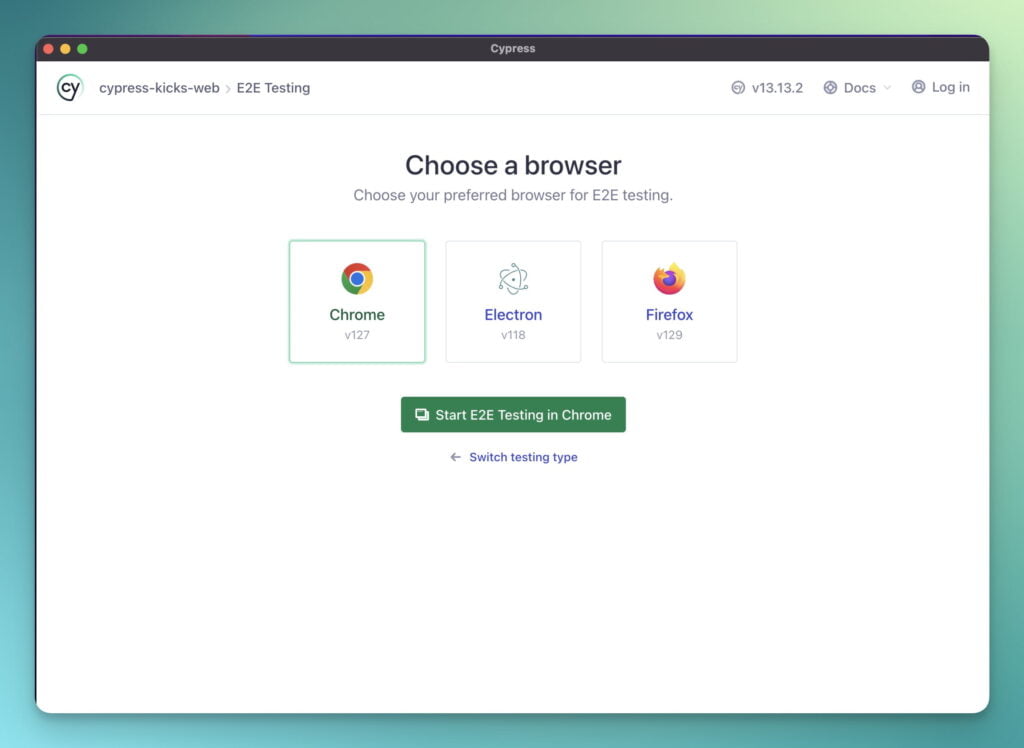Click the Firefox name label
1024x748 pixels.
pyautogui.click(x=669, y=315)
